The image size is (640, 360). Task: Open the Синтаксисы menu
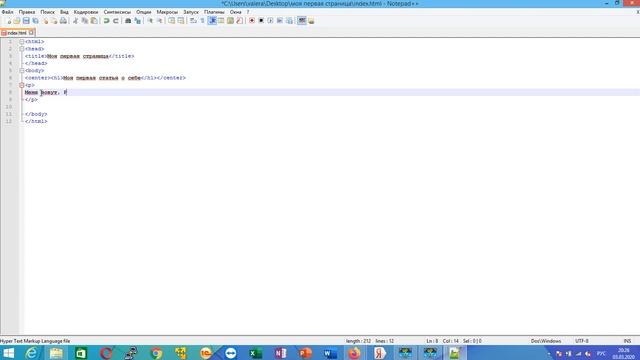point(117,12)
